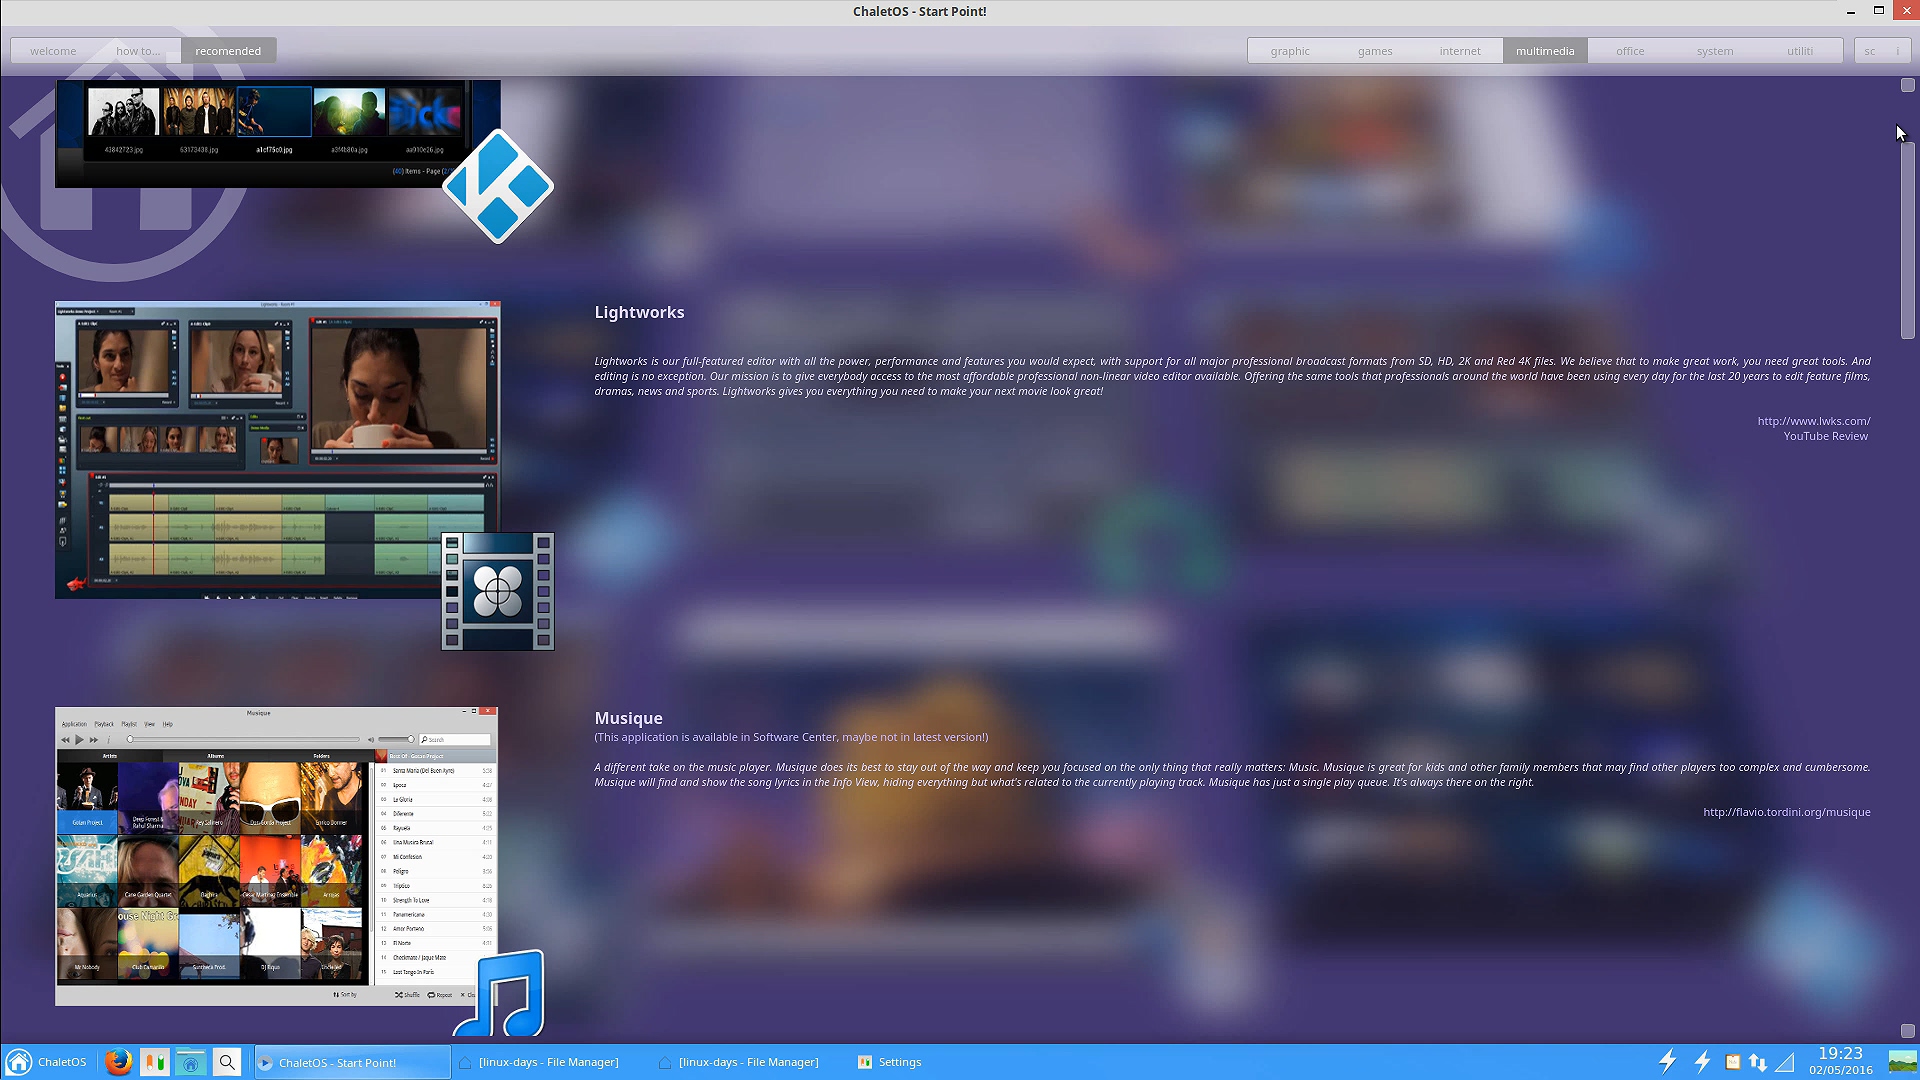Image resolution: width=1920 pixels, height=1080 pixels.
Task: Switch to first linux-days File Manager window
Action: 549,1062
